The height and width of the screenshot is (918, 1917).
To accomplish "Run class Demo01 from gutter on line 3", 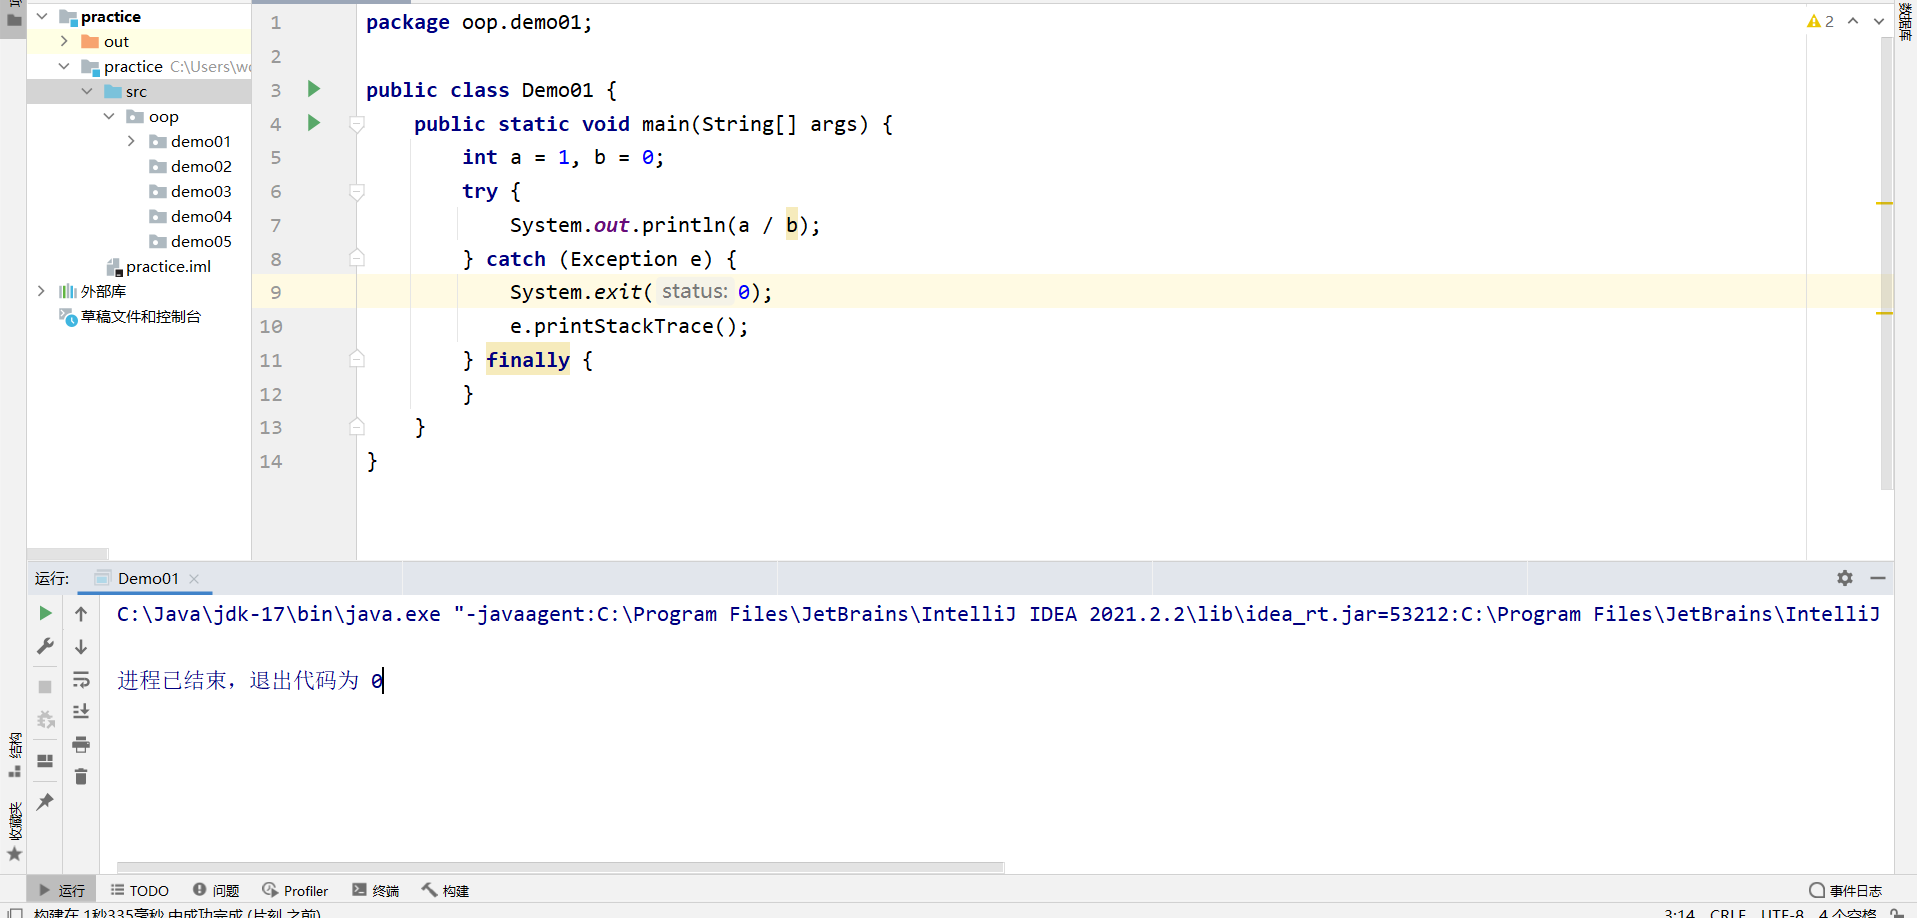I will tap(313, 89).
